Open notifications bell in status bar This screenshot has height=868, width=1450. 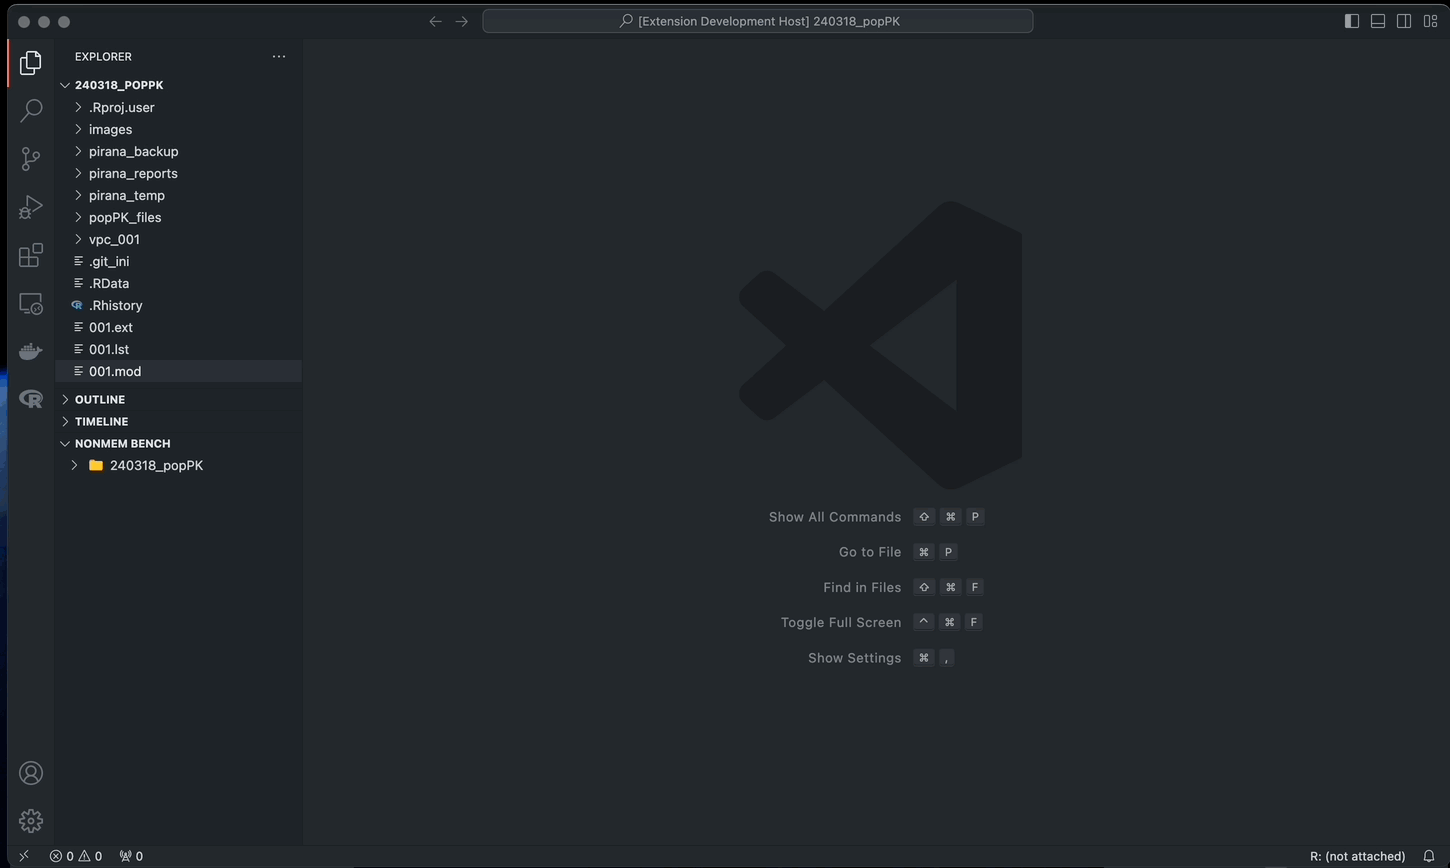pyautogui.click(x=1429, y=856)
